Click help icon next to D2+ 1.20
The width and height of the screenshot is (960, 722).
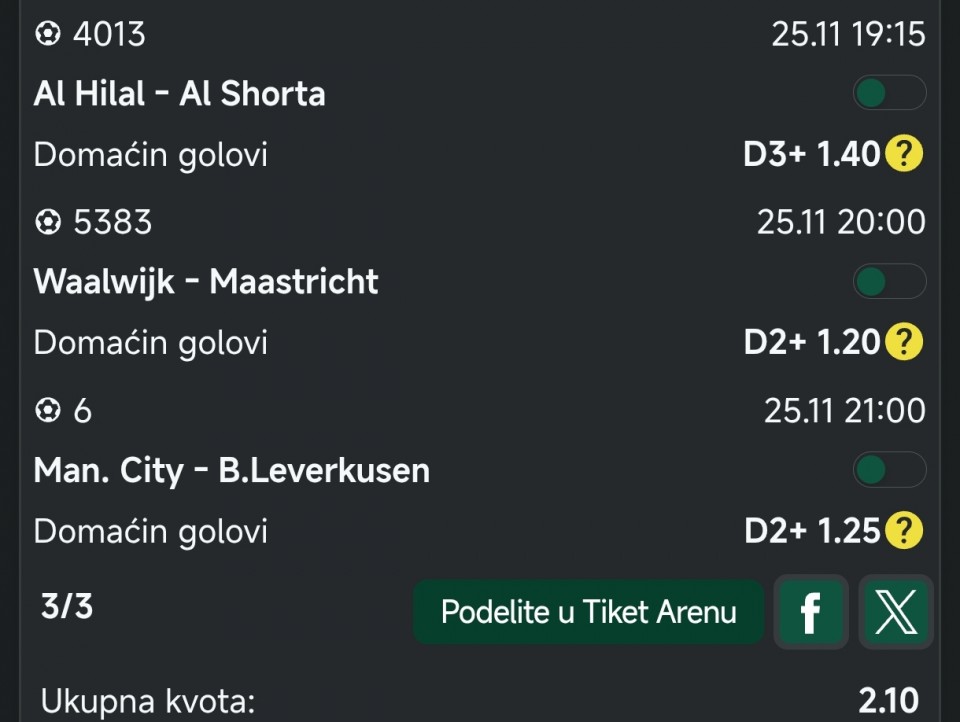pyautogui.click(x=904, y=342)
